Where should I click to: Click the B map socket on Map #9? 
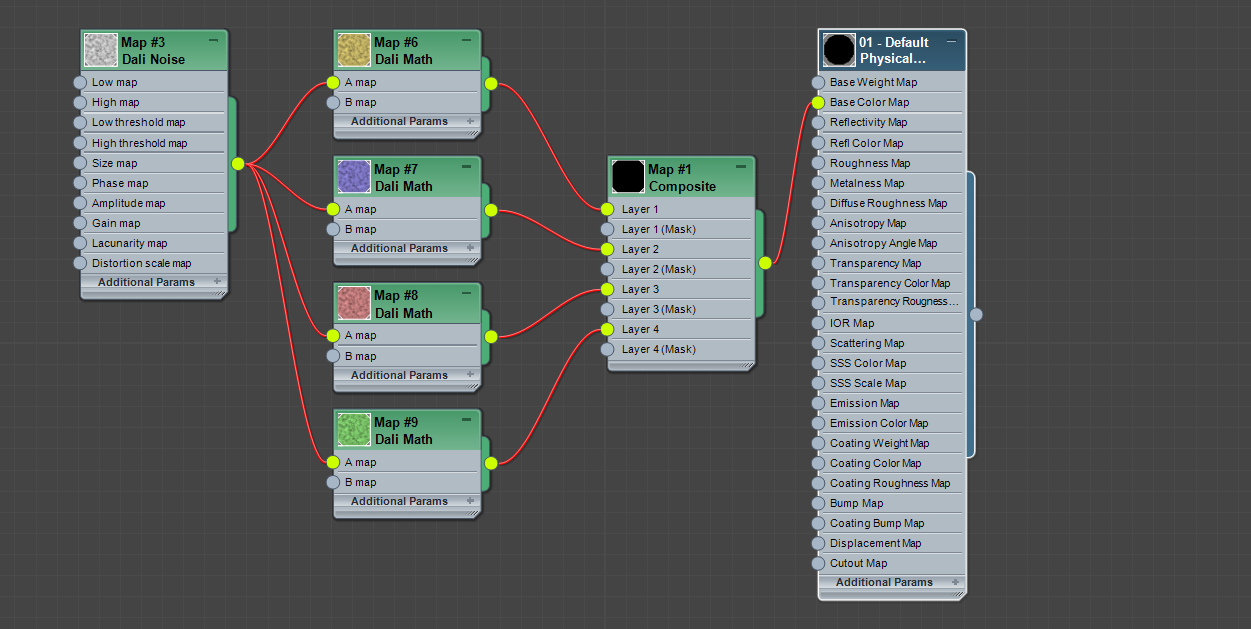[x=333, y=483]
